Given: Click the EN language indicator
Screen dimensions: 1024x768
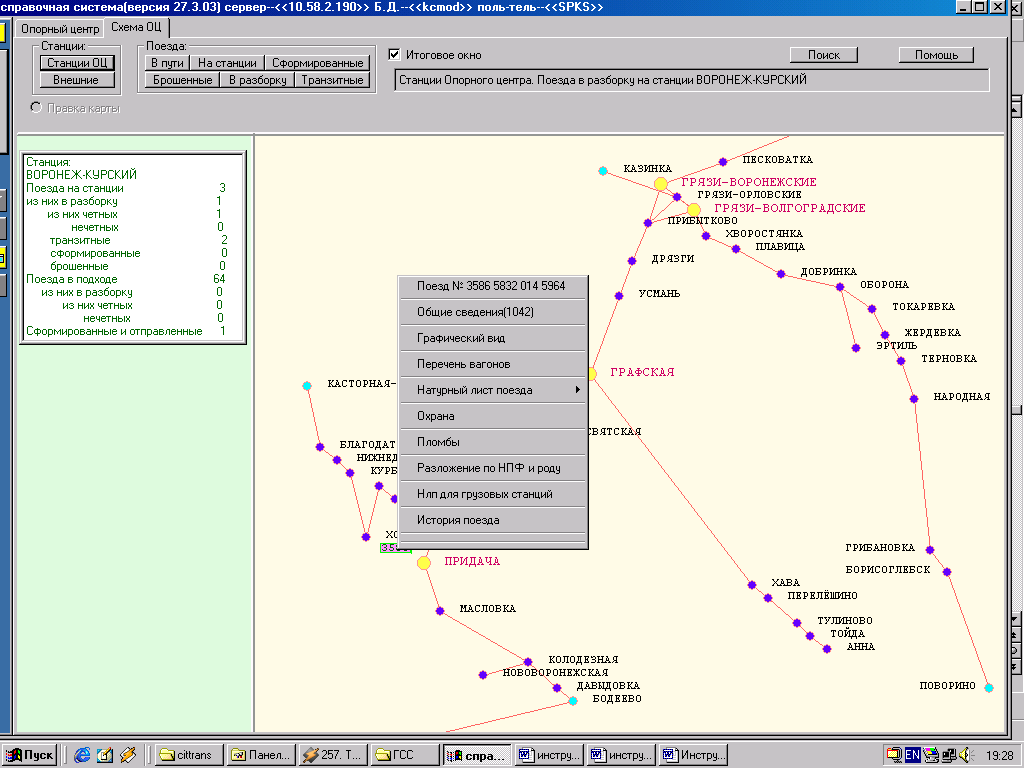Looking at the screenshot, I should tap(912, 755).
